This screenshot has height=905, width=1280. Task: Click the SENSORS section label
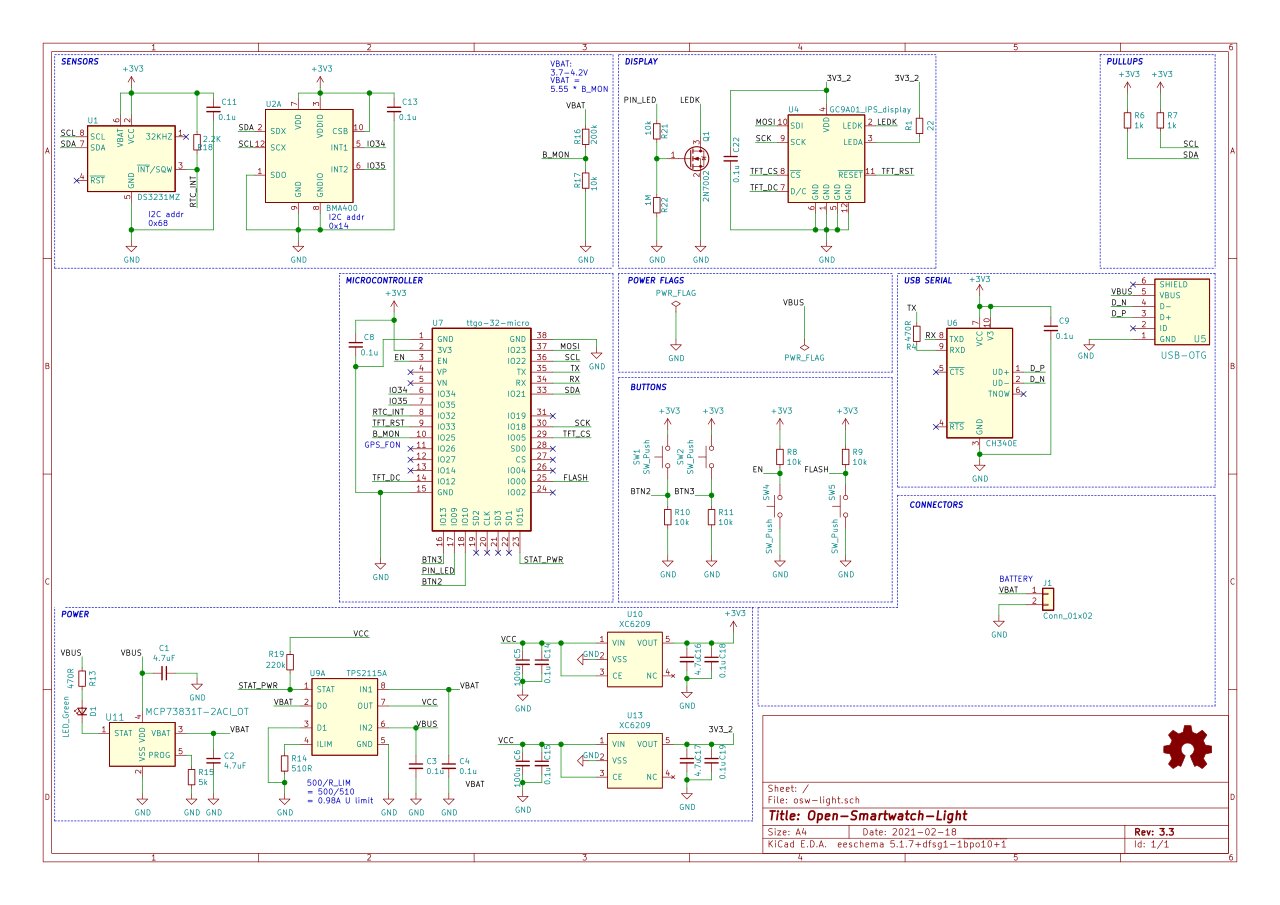click(80, 61)
